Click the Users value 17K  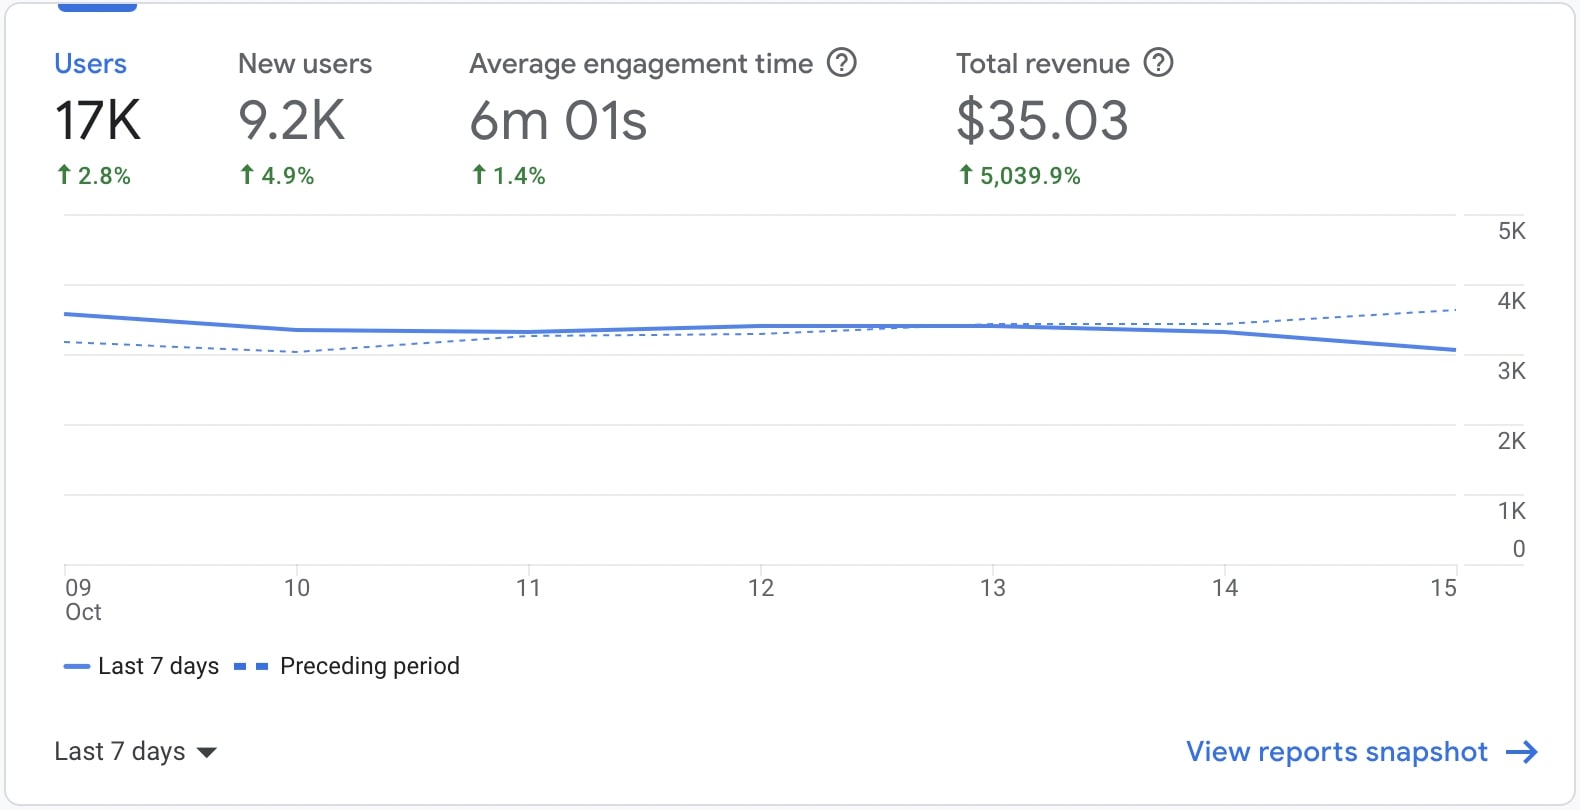(98, 121)
